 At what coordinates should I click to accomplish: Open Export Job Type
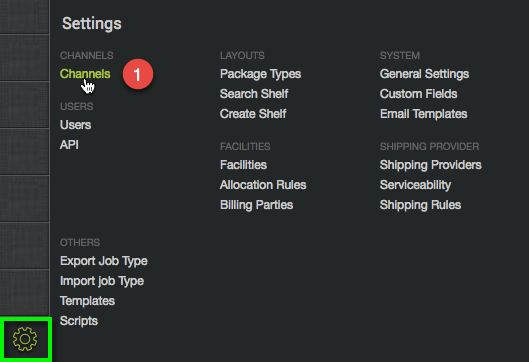pos(104,261)
